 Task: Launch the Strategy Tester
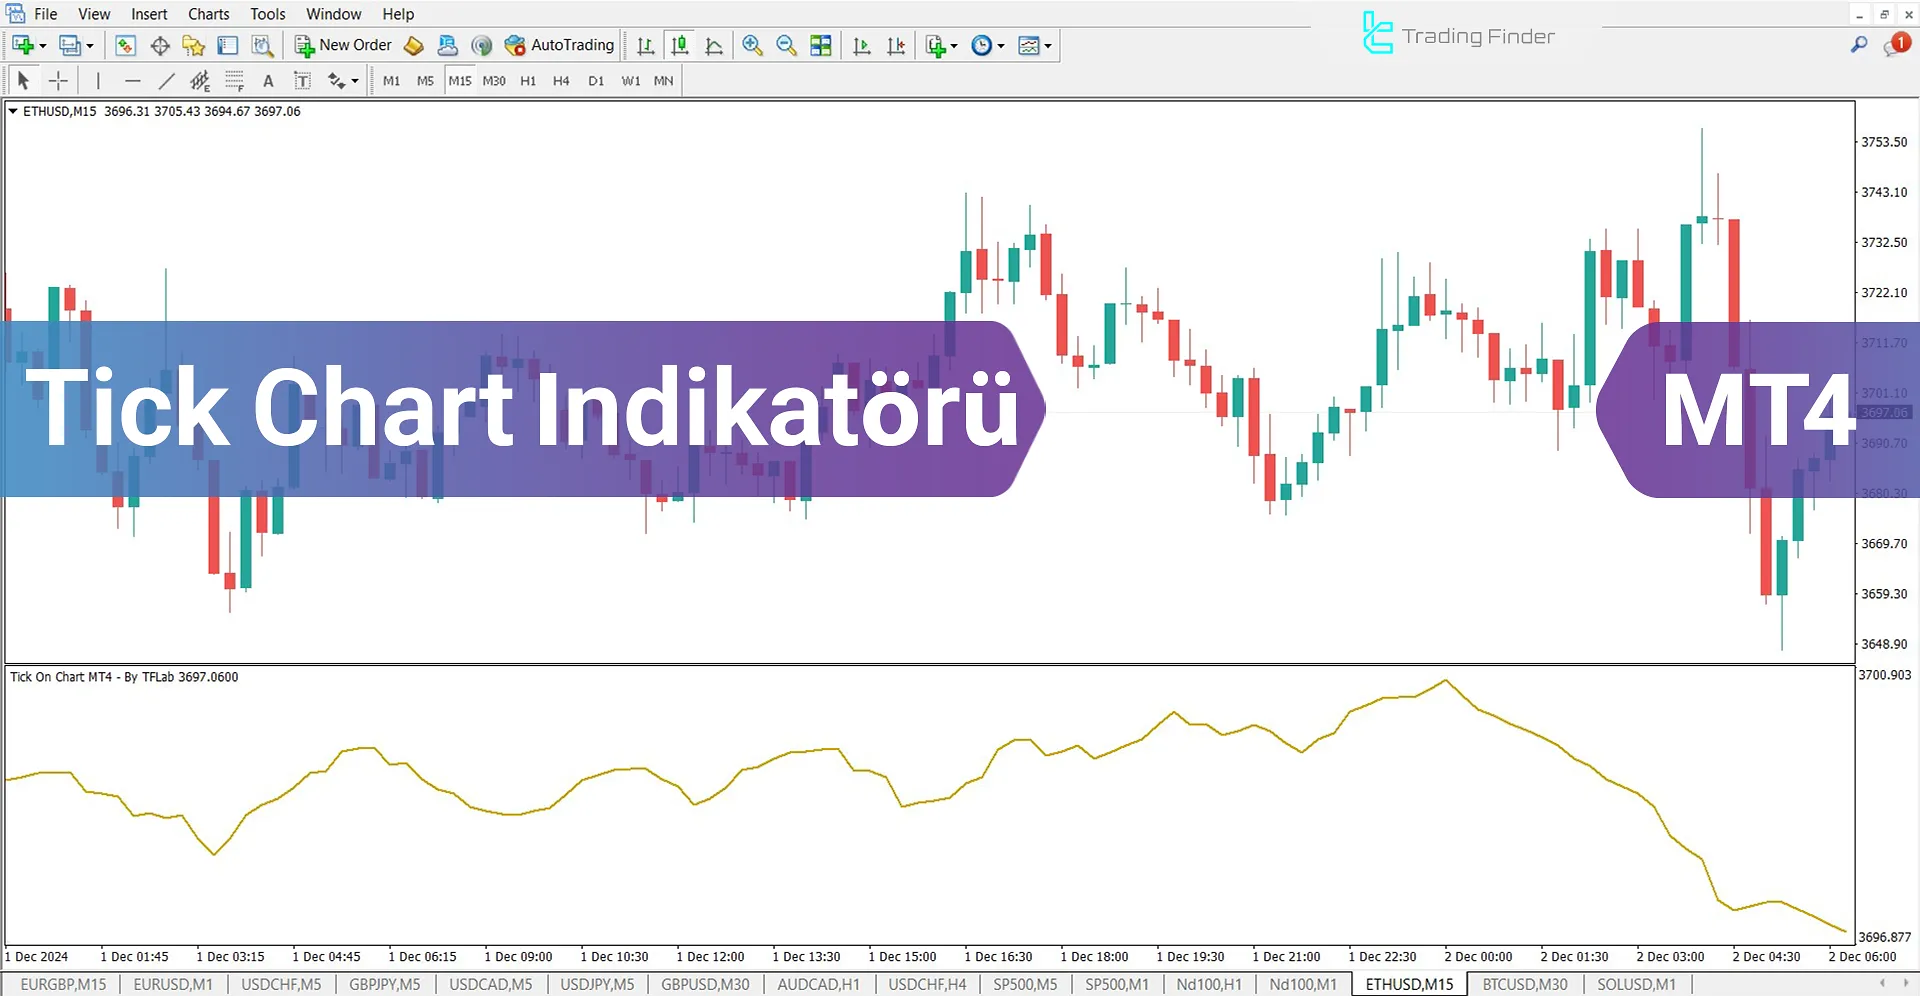(x=261, y=45)
